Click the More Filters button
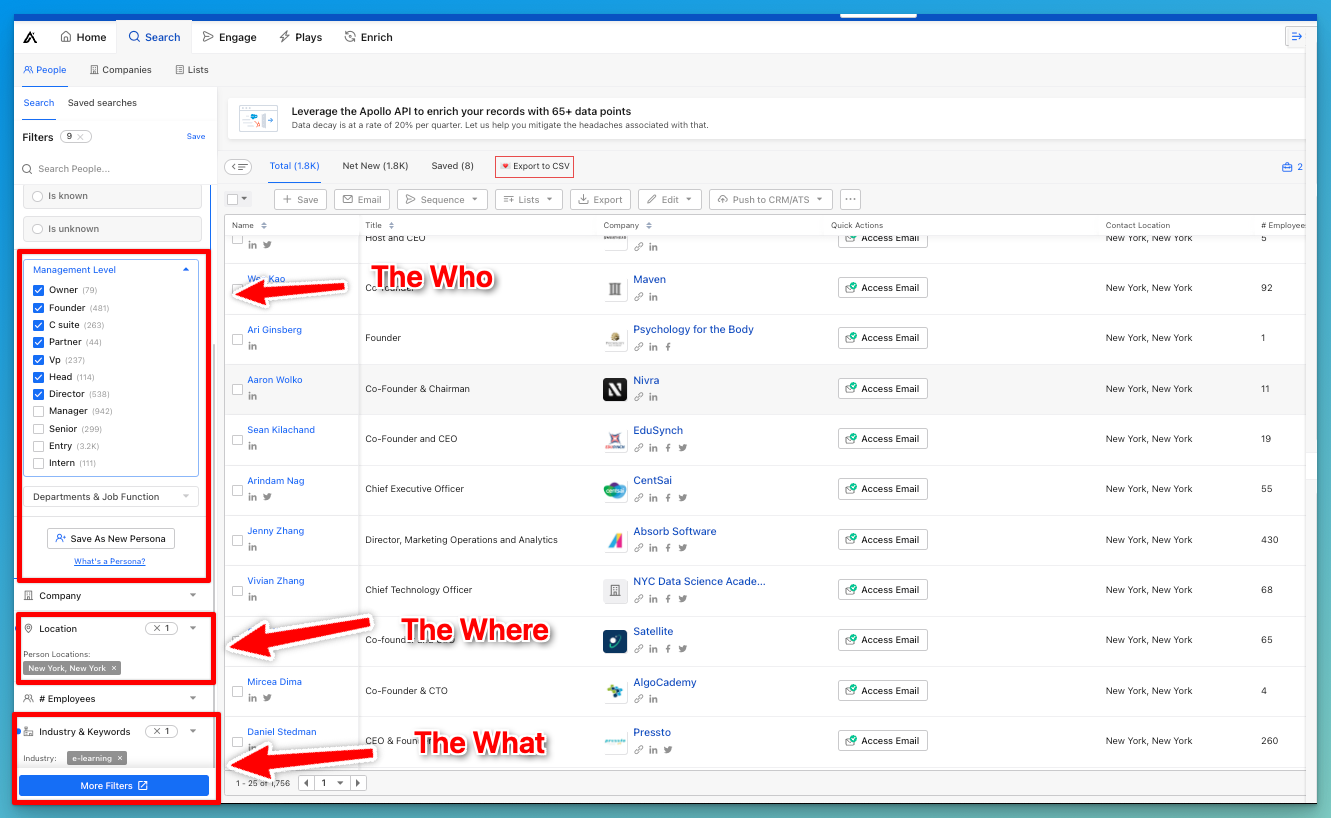 coord(114,786)
